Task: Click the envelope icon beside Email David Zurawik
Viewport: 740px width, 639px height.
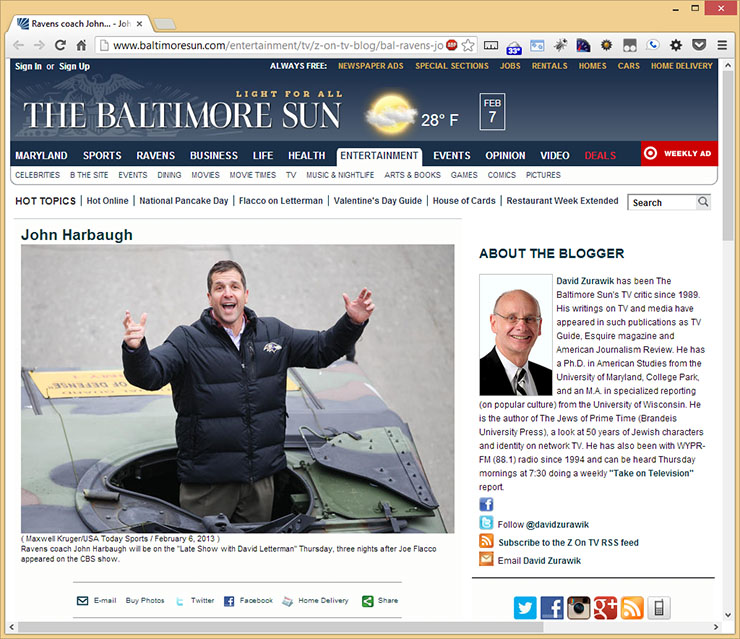Action: pyautogui.click(x=486, y=559)
